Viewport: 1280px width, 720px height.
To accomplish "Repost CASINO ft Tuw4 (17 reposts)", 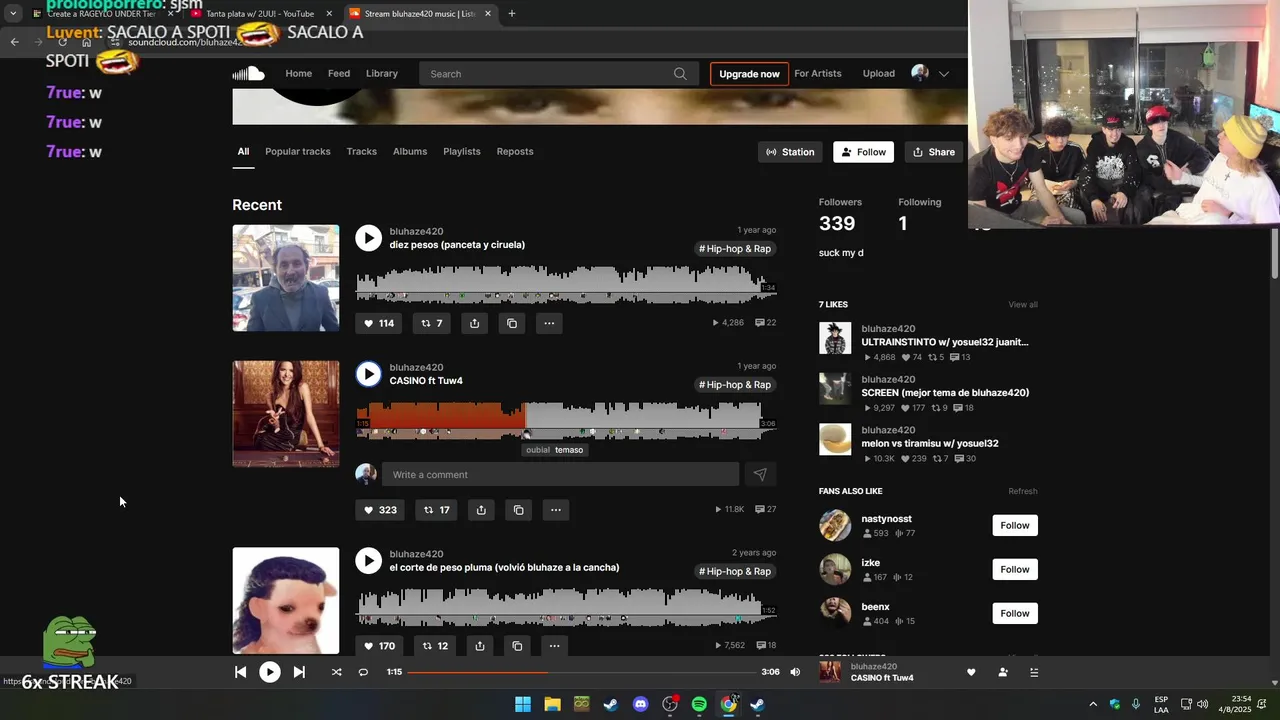I will click(x=436, y=510).
